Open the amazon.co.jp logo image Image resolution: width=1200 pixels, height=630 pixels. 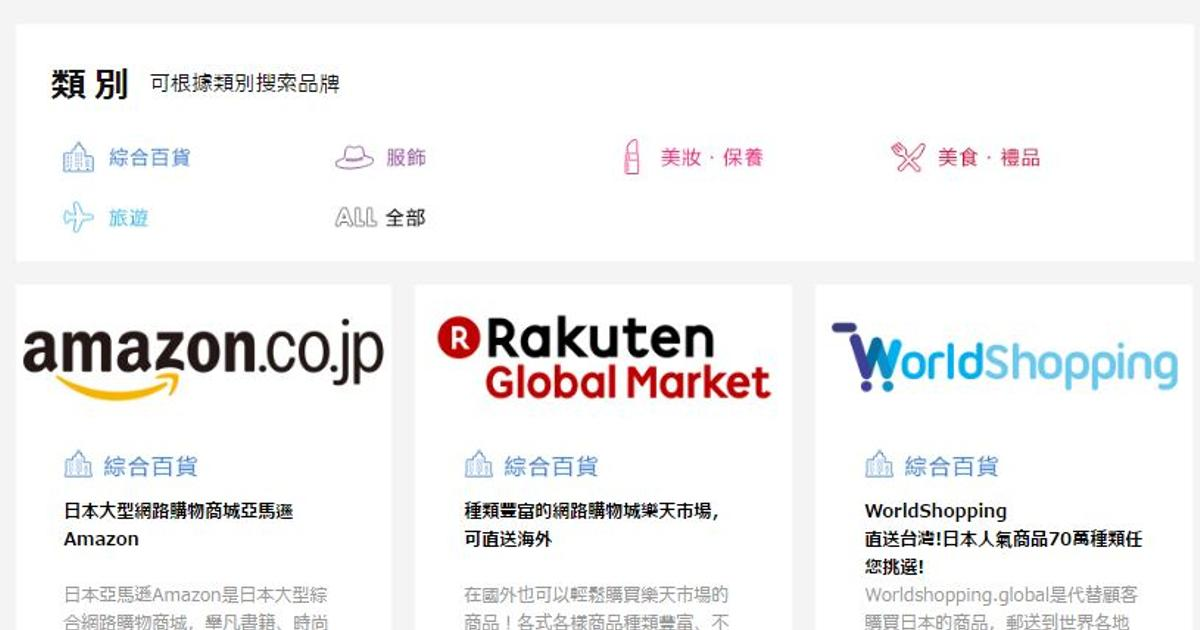203,359
